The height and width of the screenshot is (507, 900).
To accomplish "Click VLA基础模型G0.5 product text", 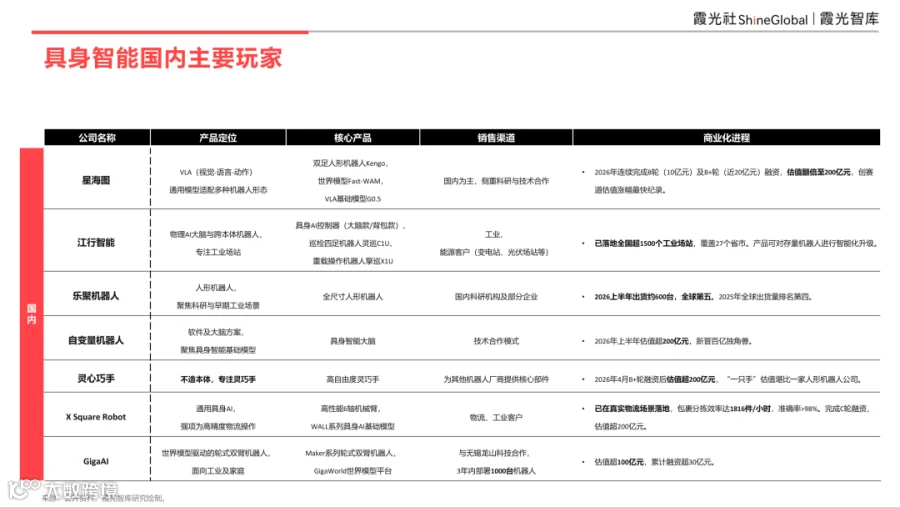I will click(352, 199).
